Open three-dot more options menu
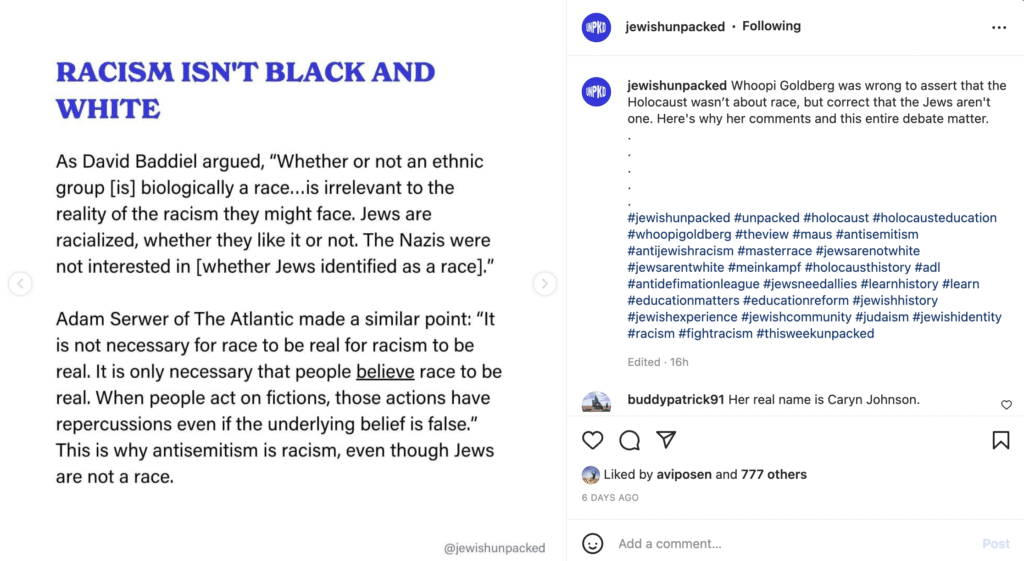 [x=999, y=27]
